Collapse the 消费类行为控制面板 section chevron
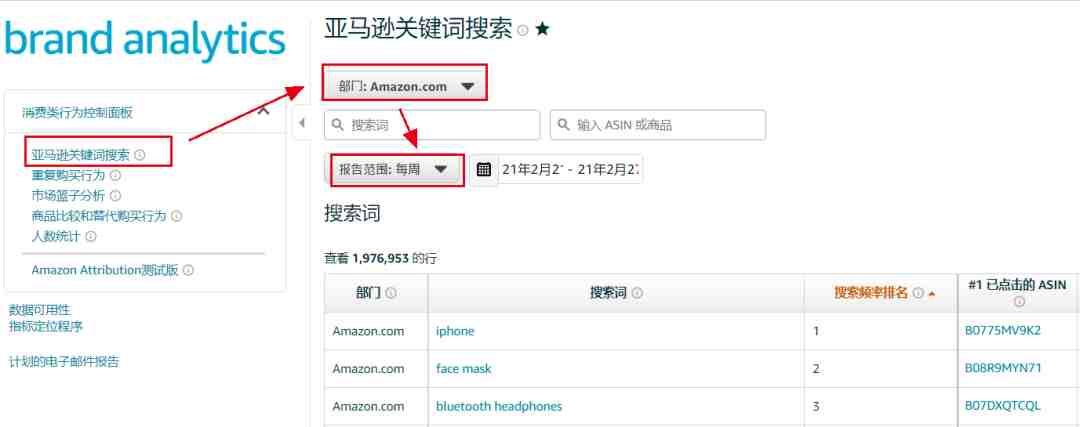Viewport: 1080px width, 427px height. 263,112
